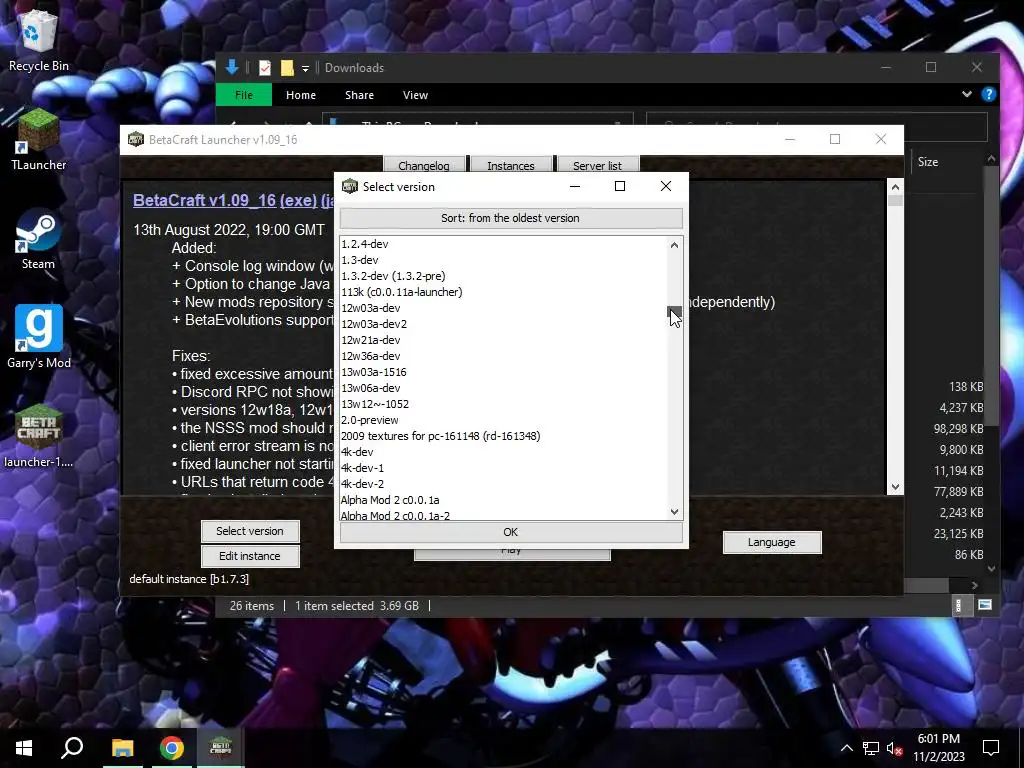Click changelog scroll up arrow
The width and height of the screenshot is (1024, 768).
tap(895, 187)
